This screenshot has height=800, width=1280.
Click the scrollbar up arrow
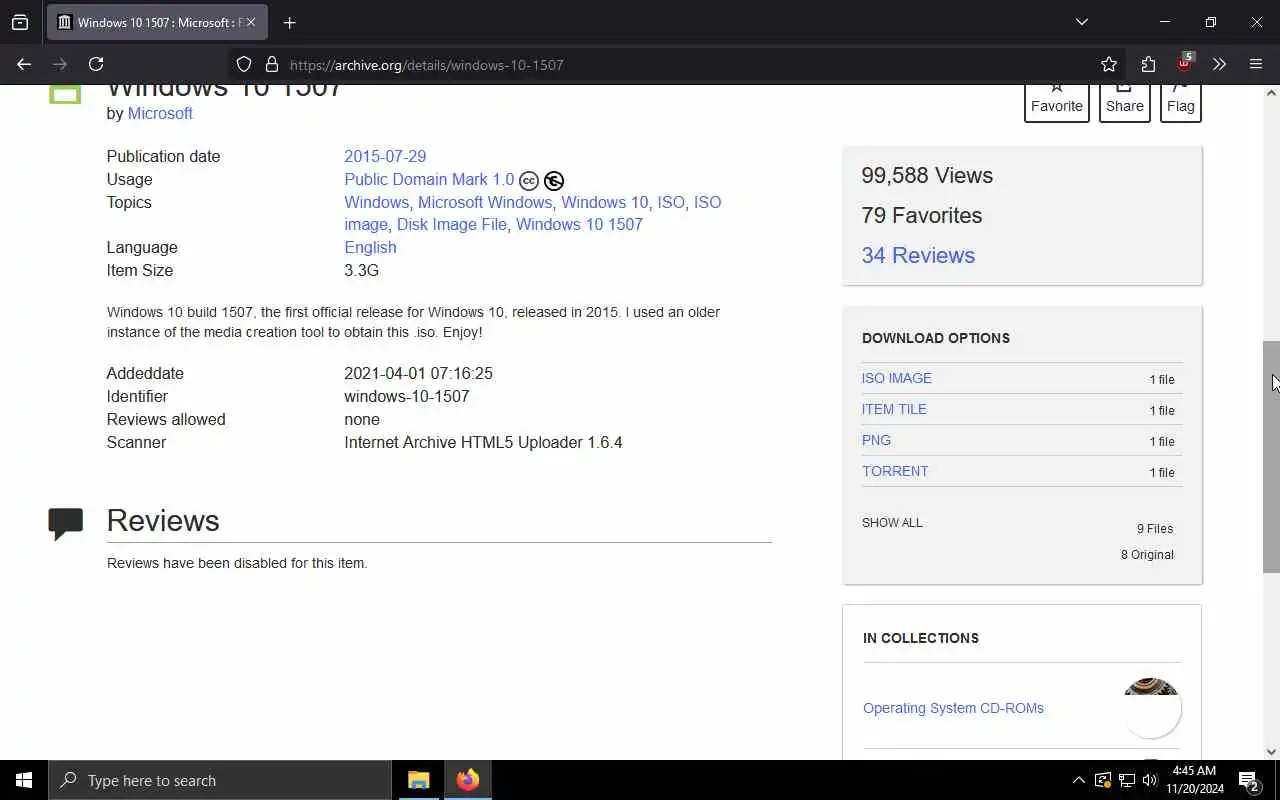[x=1271, y=92]
